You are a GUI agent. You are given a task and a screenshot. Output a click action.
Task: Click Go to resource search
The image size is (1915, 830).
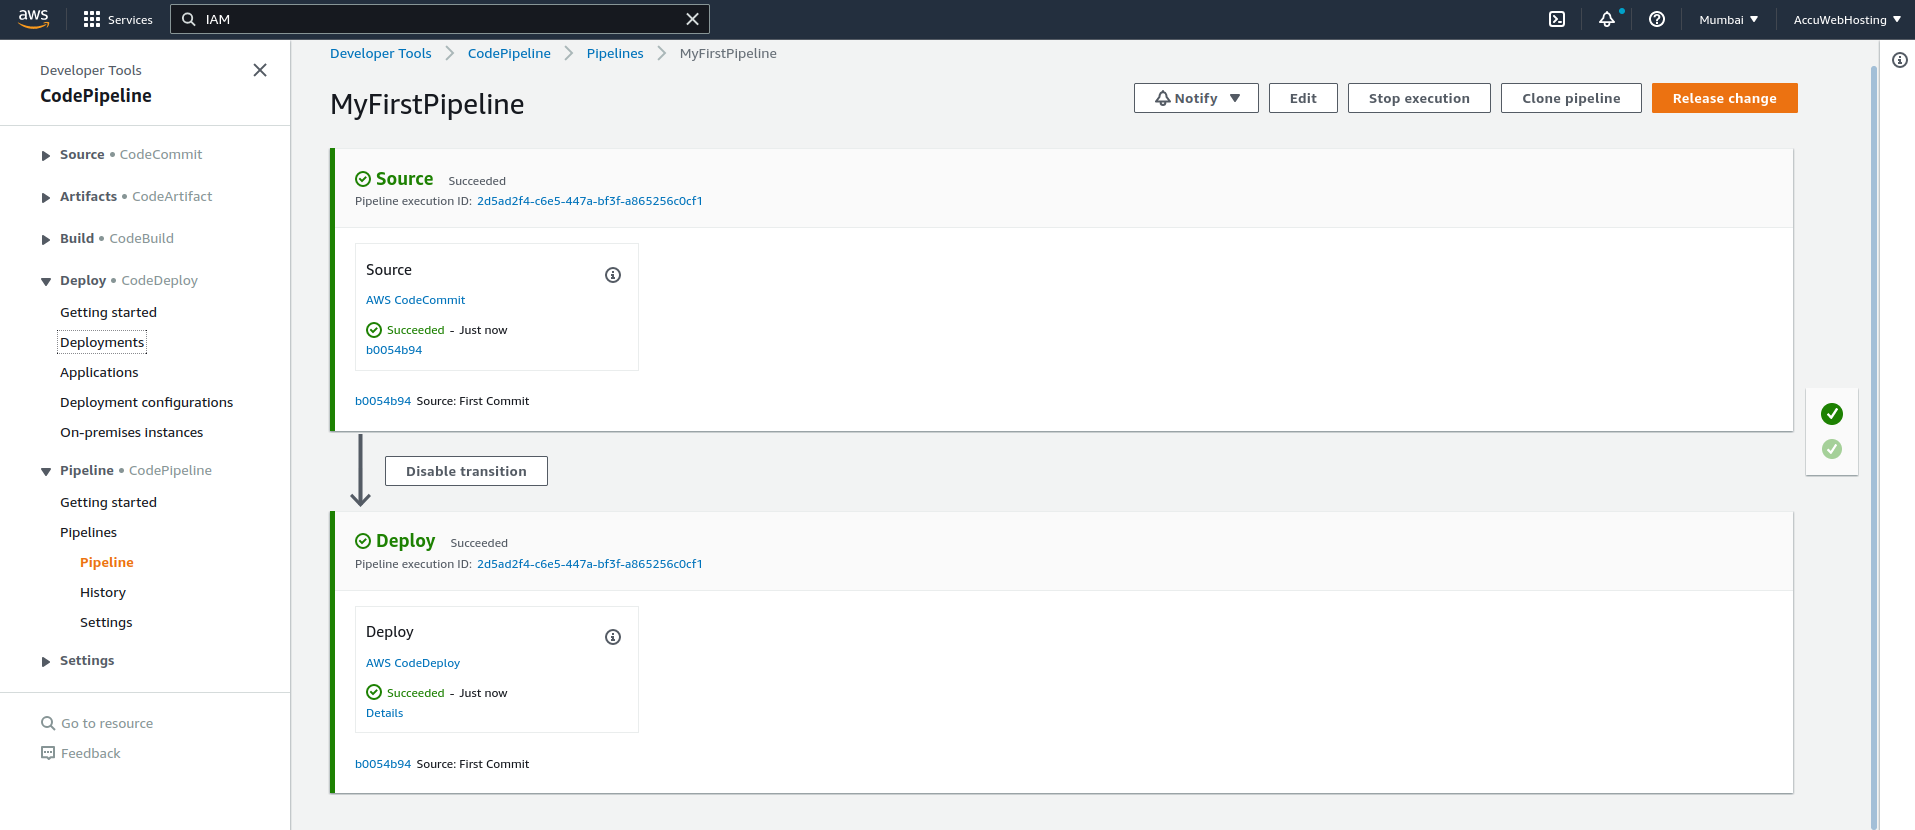(x=97, y=724)
